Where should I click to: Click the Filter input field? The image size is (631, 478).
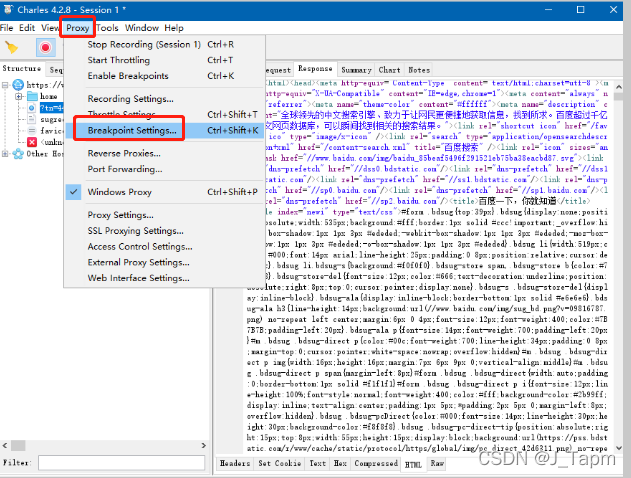coord(122,463)
